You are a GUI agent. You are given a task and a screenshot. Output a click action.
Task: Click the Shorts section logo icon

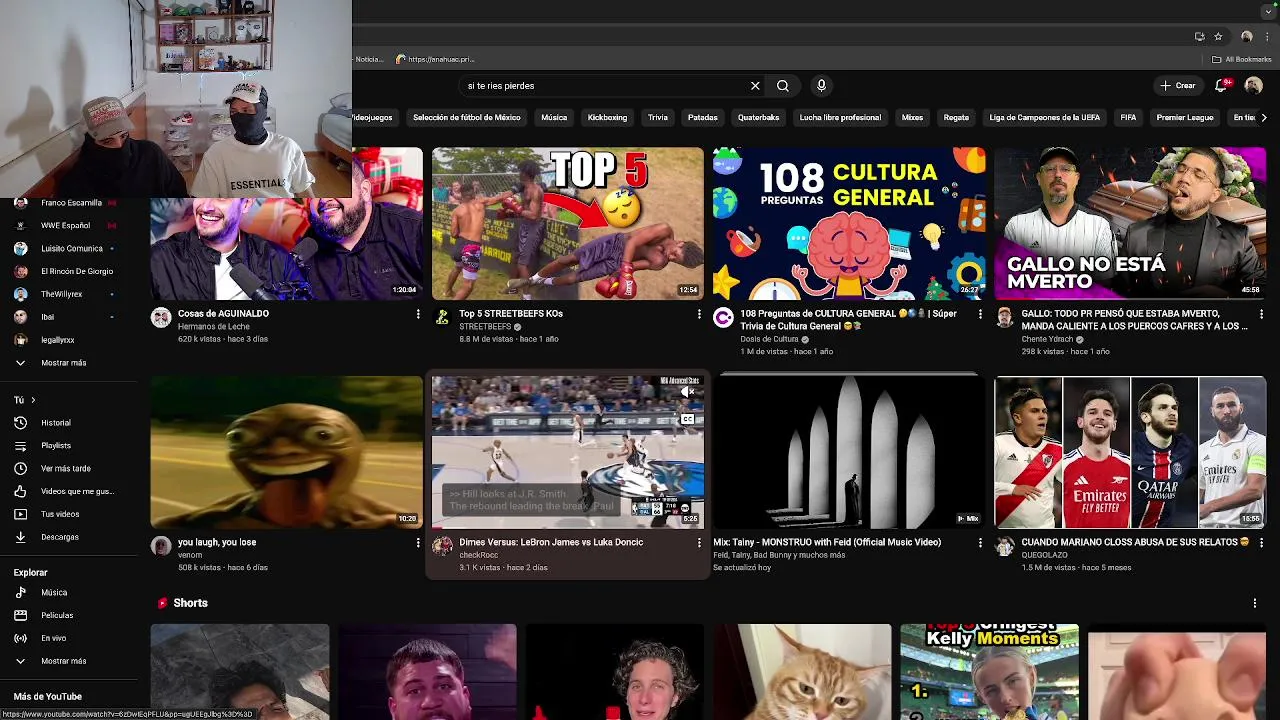pyautogui.click(x=162, y=603)
